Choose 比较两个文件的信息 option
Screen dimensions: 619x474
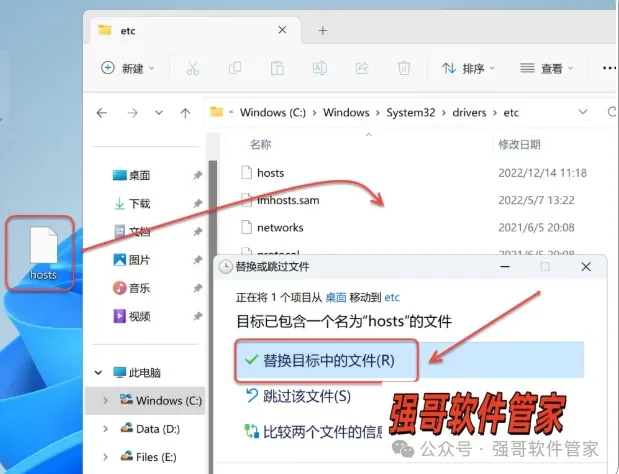coord(314,432)
